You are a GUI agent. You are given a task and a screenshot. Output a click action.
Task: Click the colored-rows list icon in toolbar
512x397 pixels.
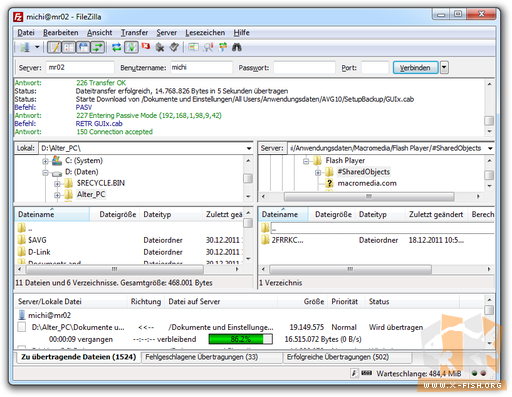point(193,47)
